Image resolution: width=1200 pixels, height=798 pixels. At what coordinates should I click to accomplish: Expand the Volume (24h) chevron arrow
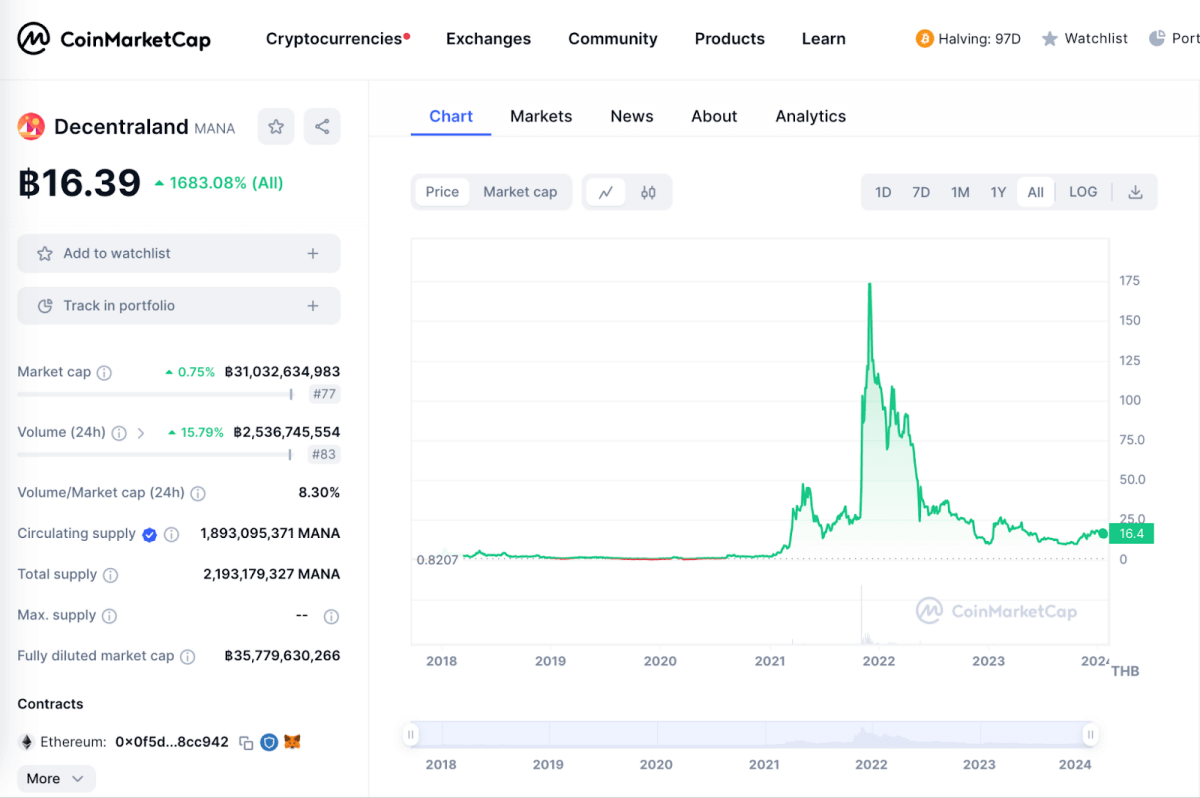point(141,433)
